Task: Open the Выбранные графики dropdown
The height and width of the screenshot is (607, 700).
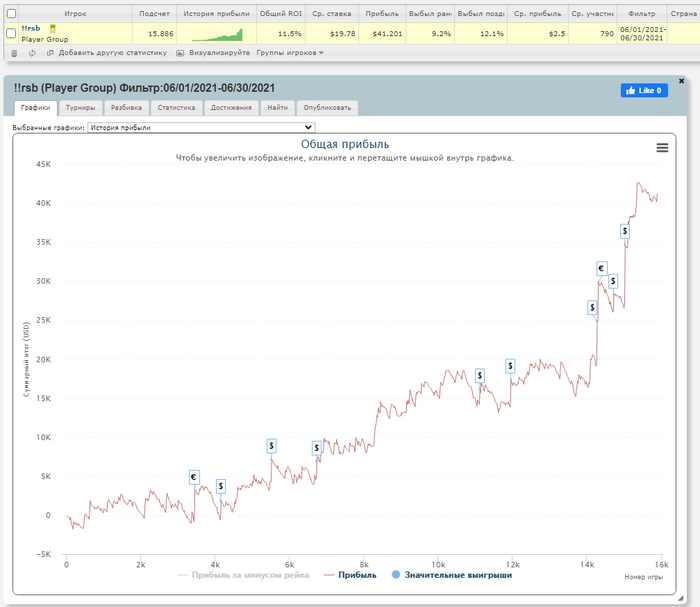Action: pyautogui.click(x=201, y=128)
